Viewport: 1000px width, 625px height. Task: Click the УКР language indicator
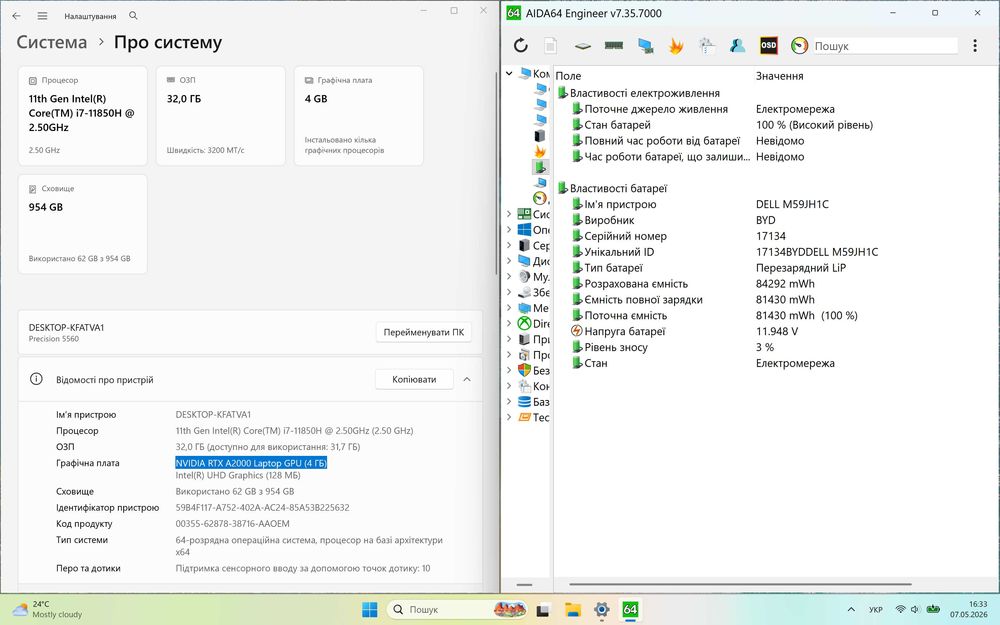pyautogui.click(x=876, y=610)
